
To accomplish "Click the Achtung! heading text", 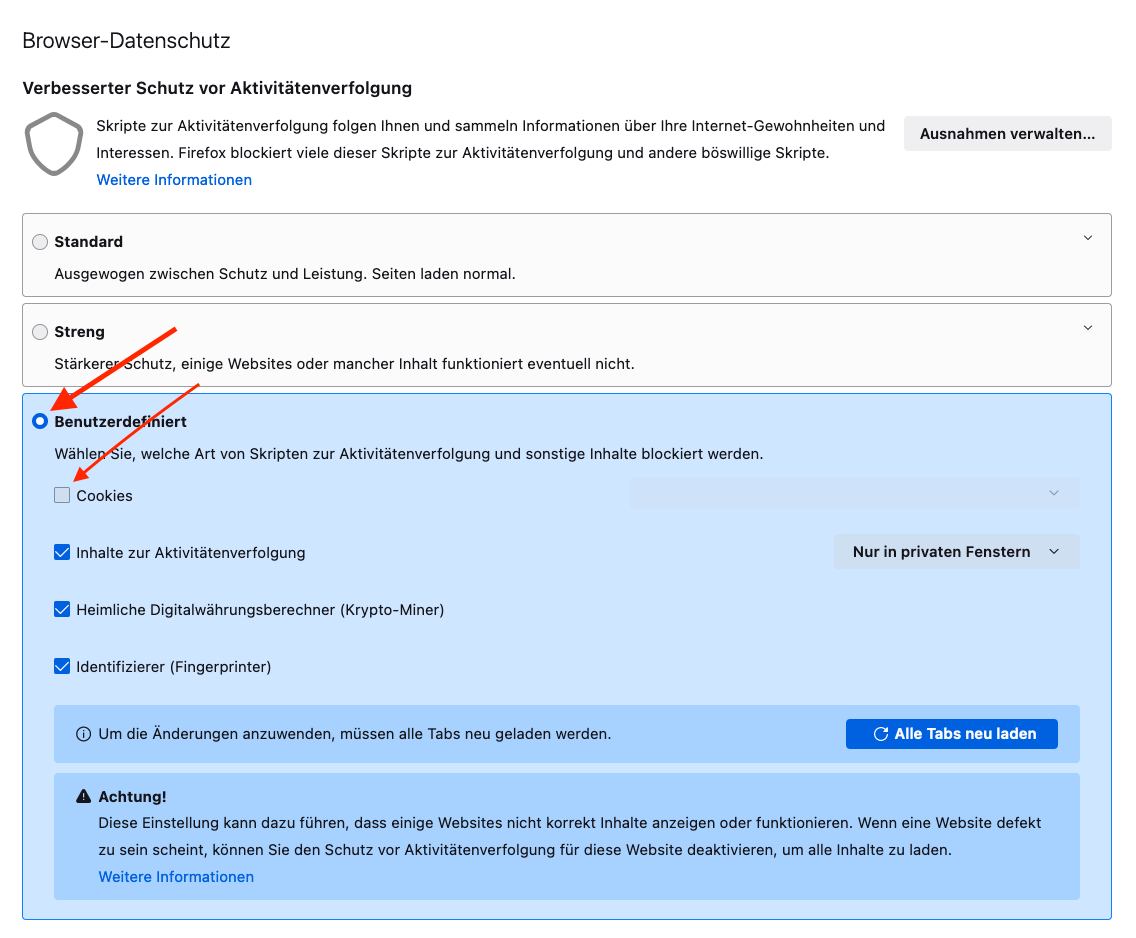I will coord(133,797).
